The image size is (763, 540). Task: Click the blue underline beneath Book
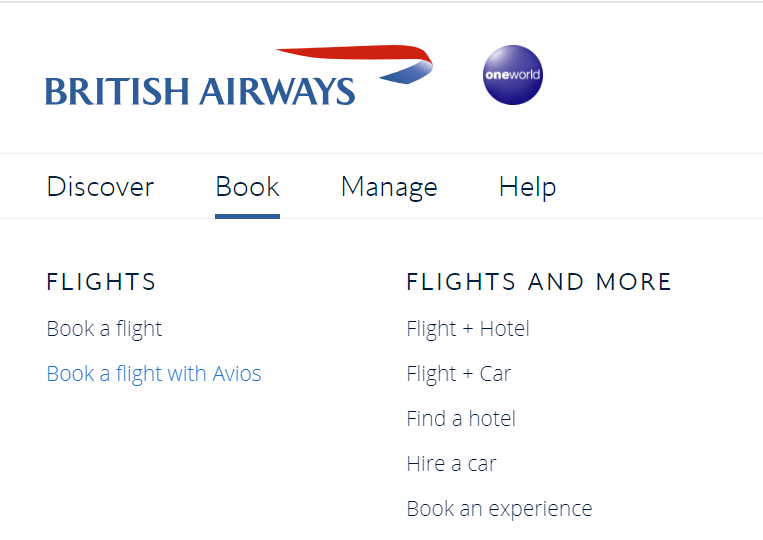point(247,215)
